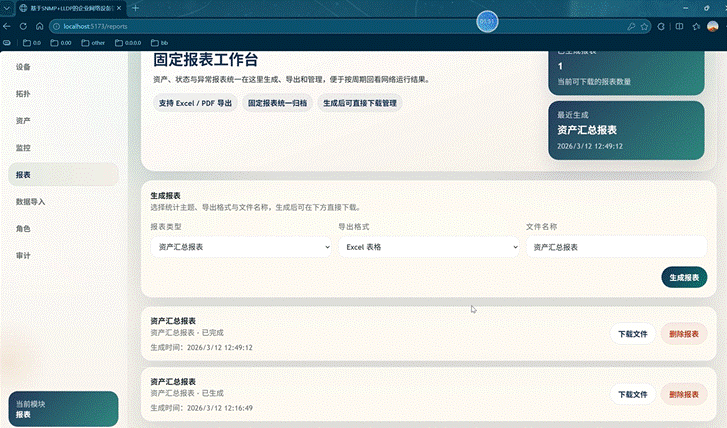Close the SNMP+LLDP browser tab

[119, 8]
